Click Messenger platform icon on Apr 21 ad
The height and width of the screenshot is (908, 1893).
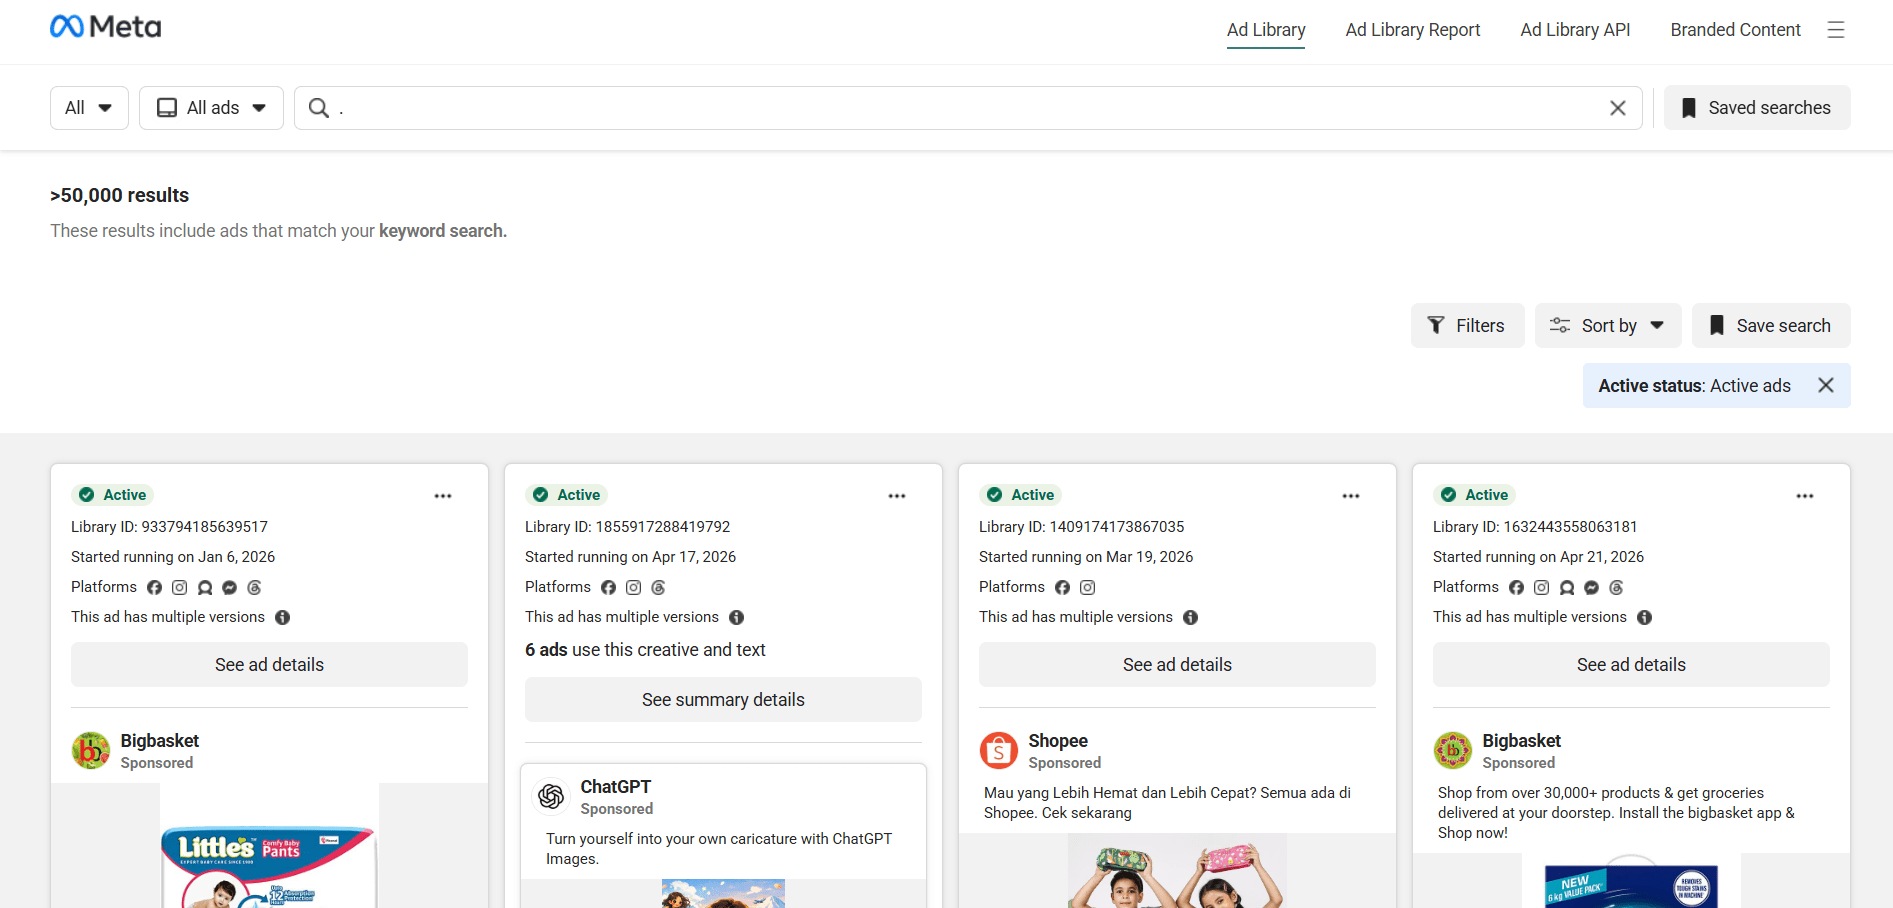(x=1592, y=588)
